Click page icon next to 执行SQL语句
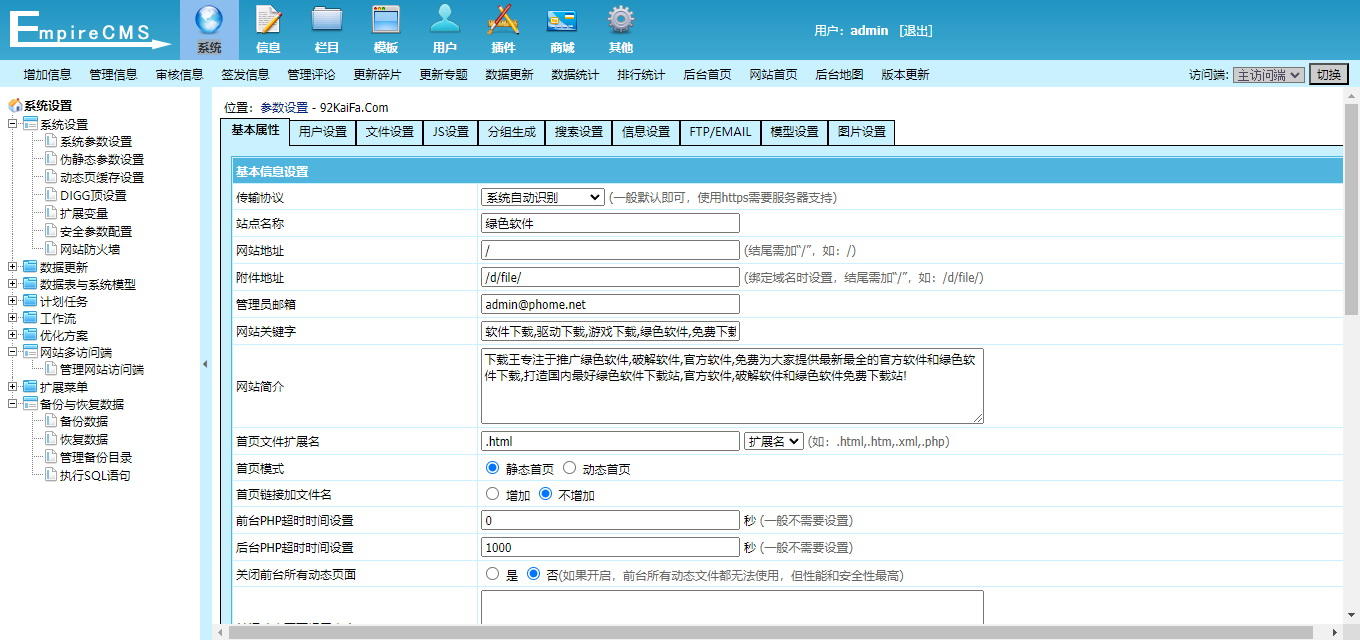1360x640 pixels. (51, 475)
